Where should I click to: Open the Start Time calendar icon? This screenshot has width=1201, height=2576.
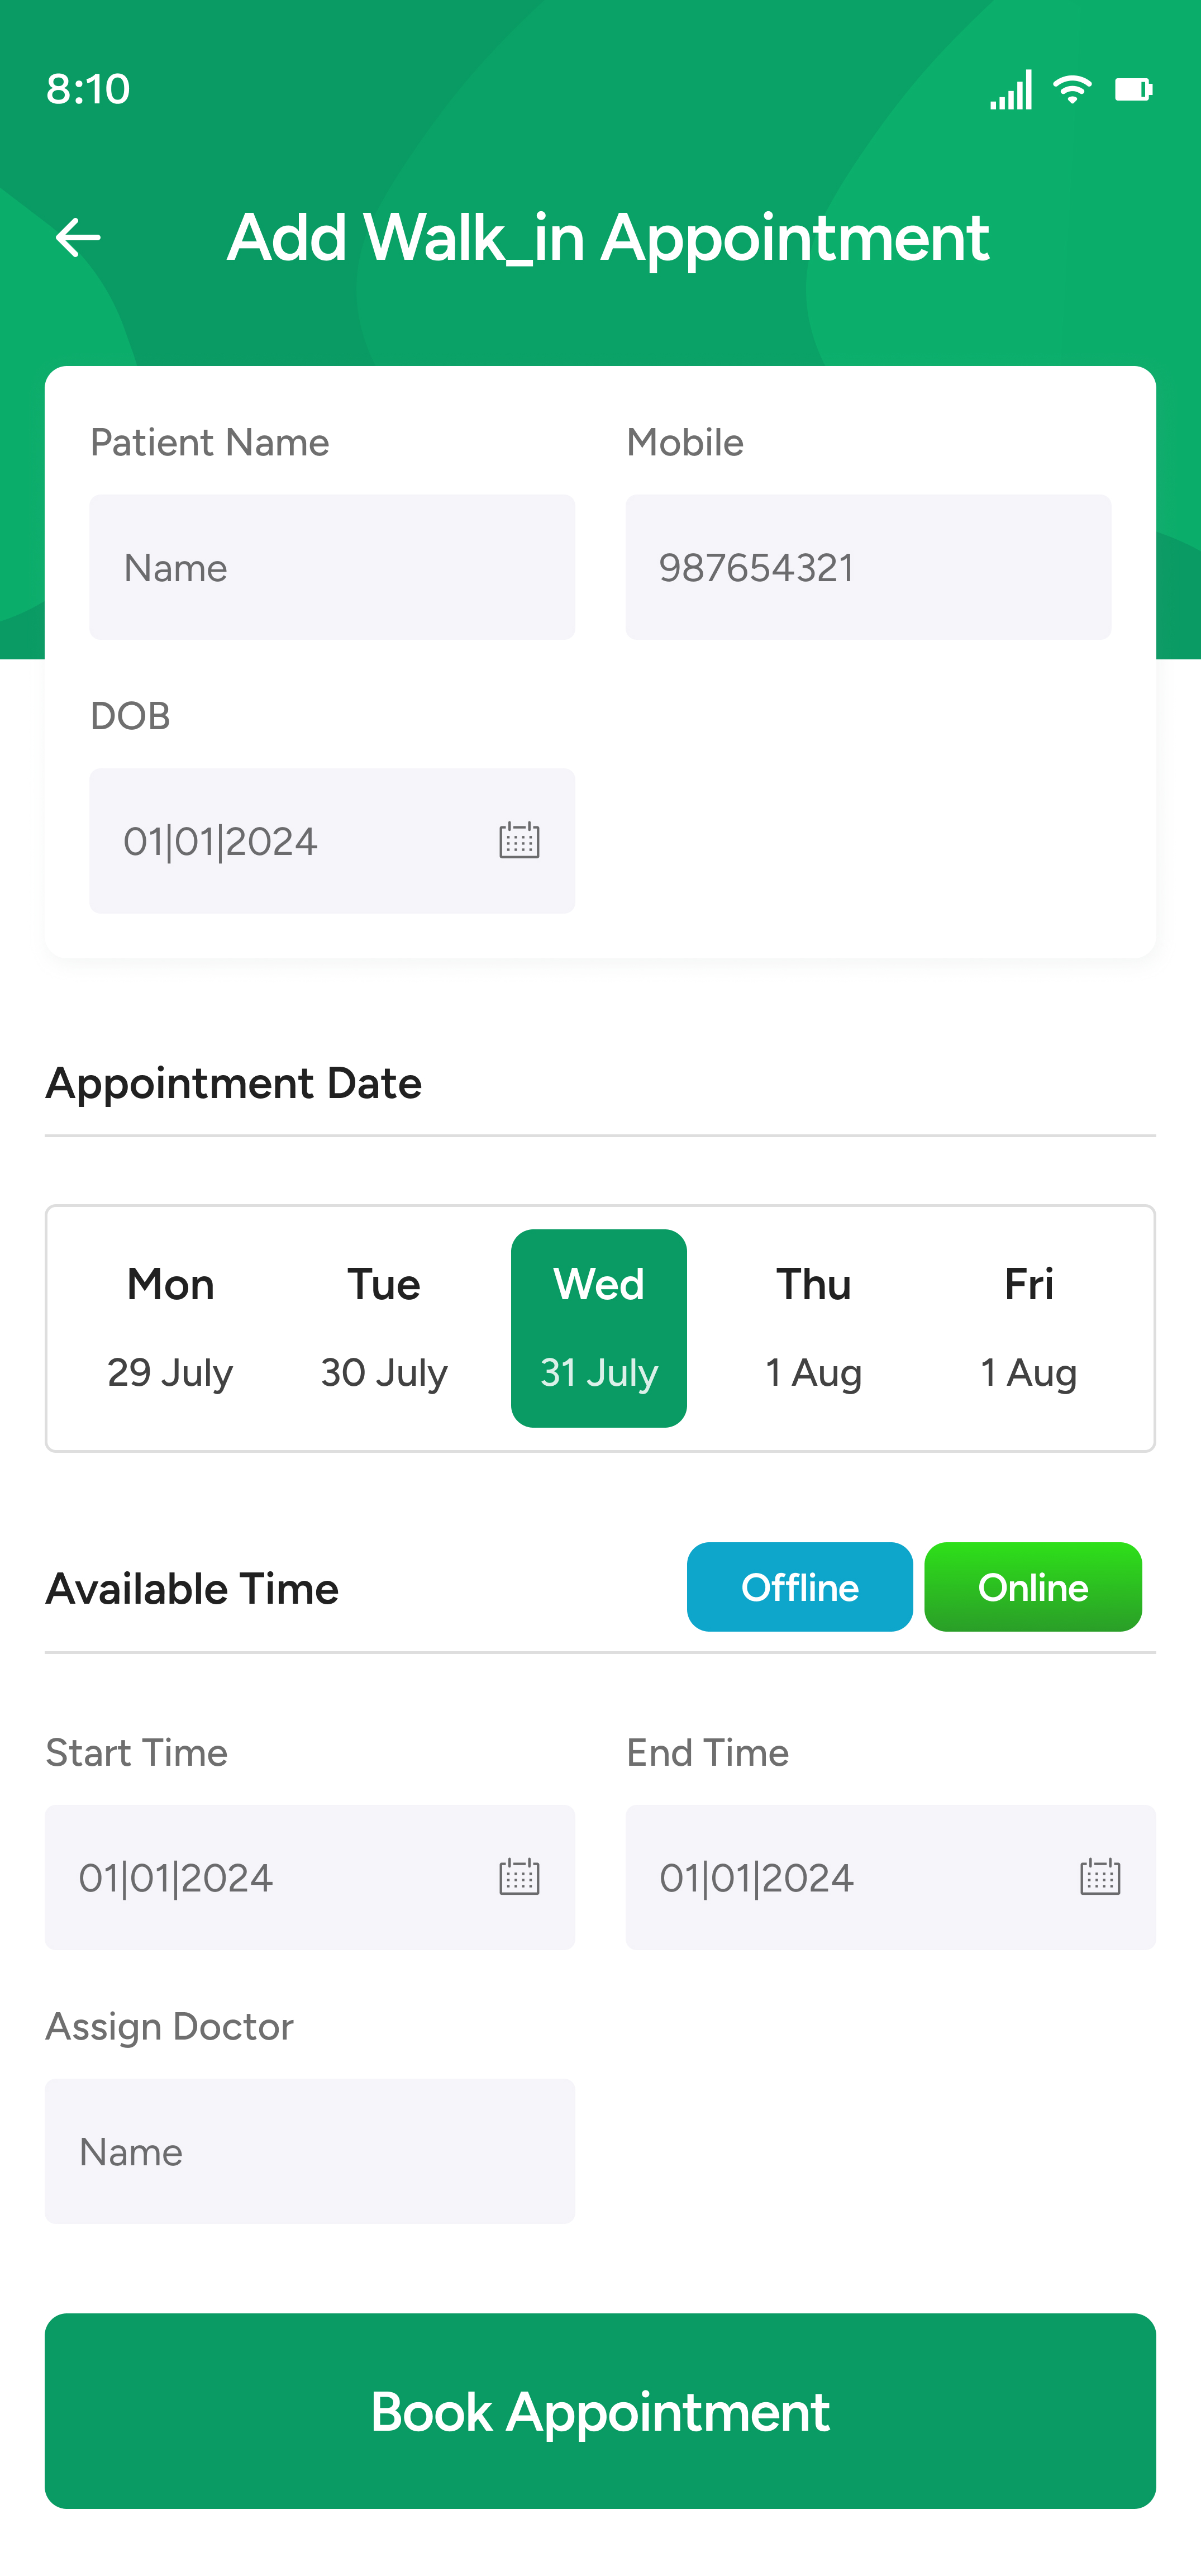[x=519, y=1877]
